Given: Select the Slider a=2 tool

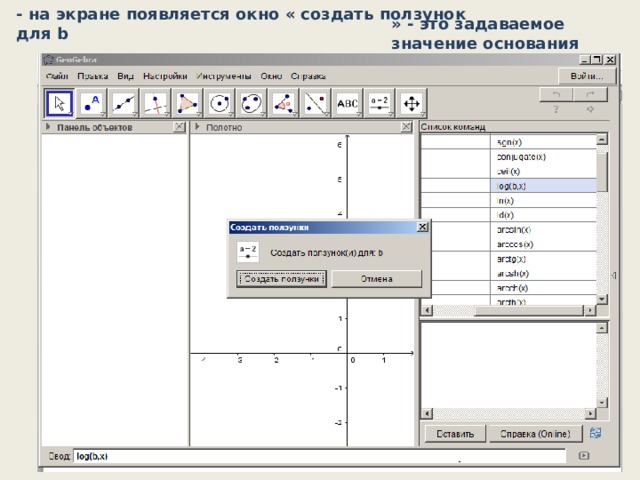Looking at the screenshot, I should click(379, 103).
